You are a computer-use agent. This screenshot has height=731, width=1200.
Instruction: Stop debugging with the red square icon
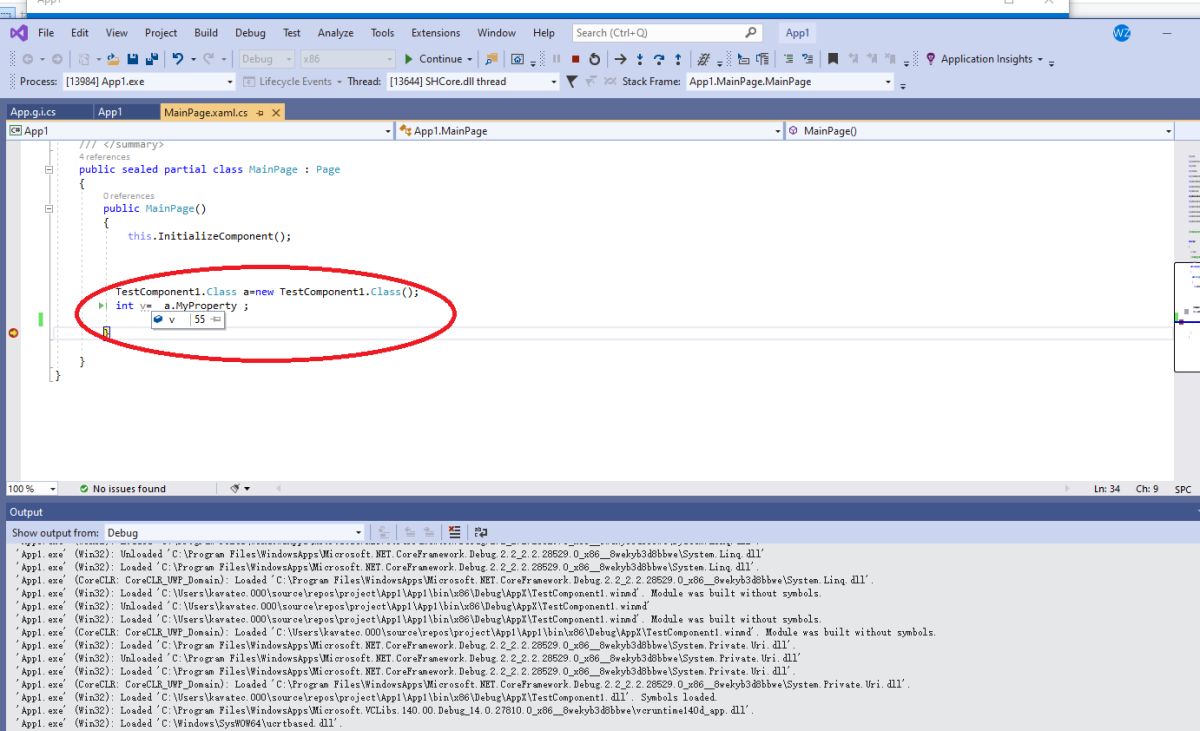pos(575,59)
